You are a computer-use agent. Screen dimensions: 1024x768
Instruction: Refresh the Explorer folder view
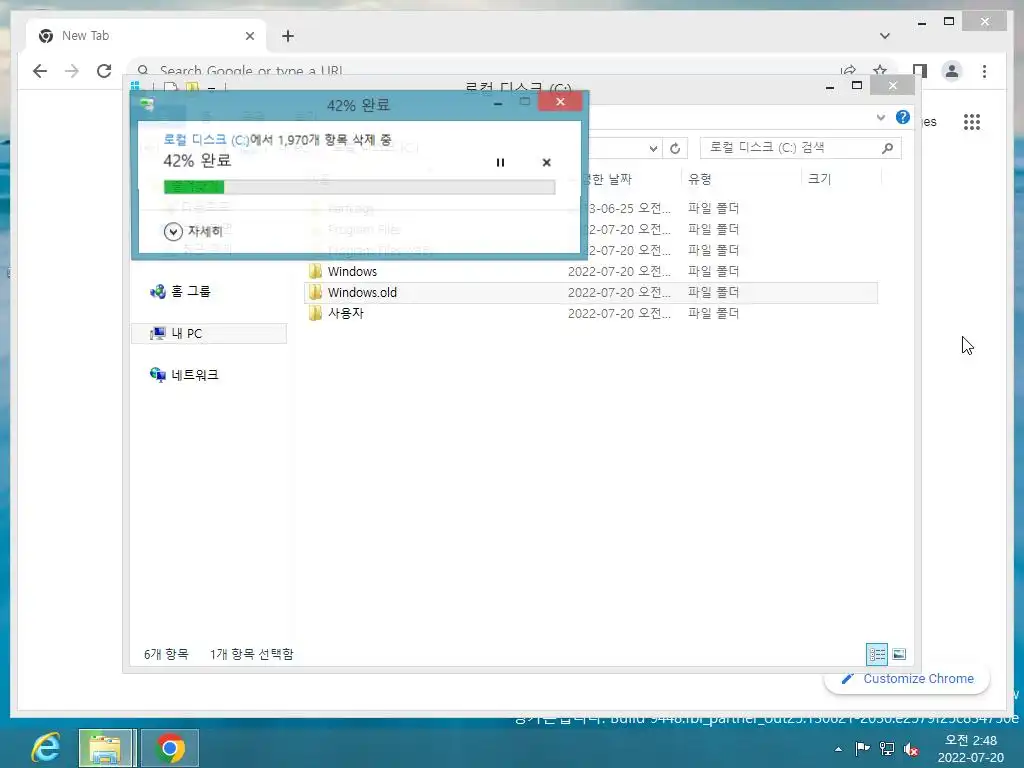pos(675,148)
